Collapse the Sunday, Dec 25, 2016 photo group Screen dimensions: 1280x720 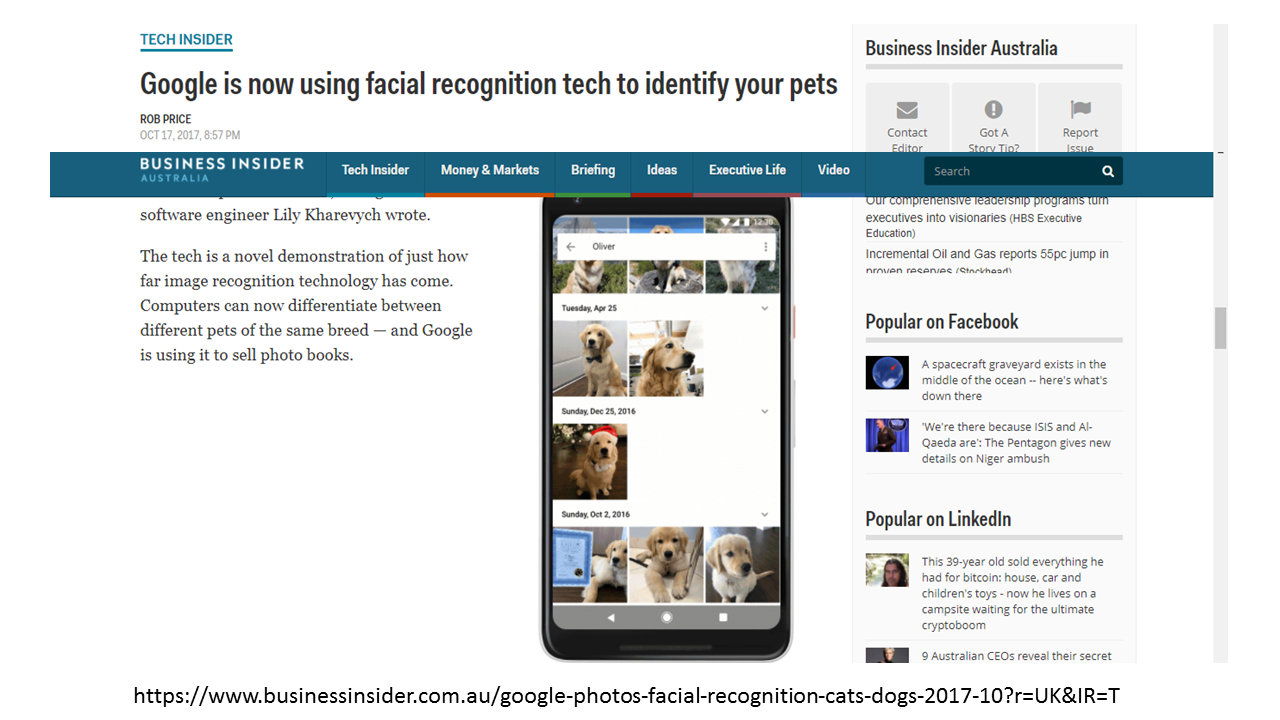click(x=765, y=411)
